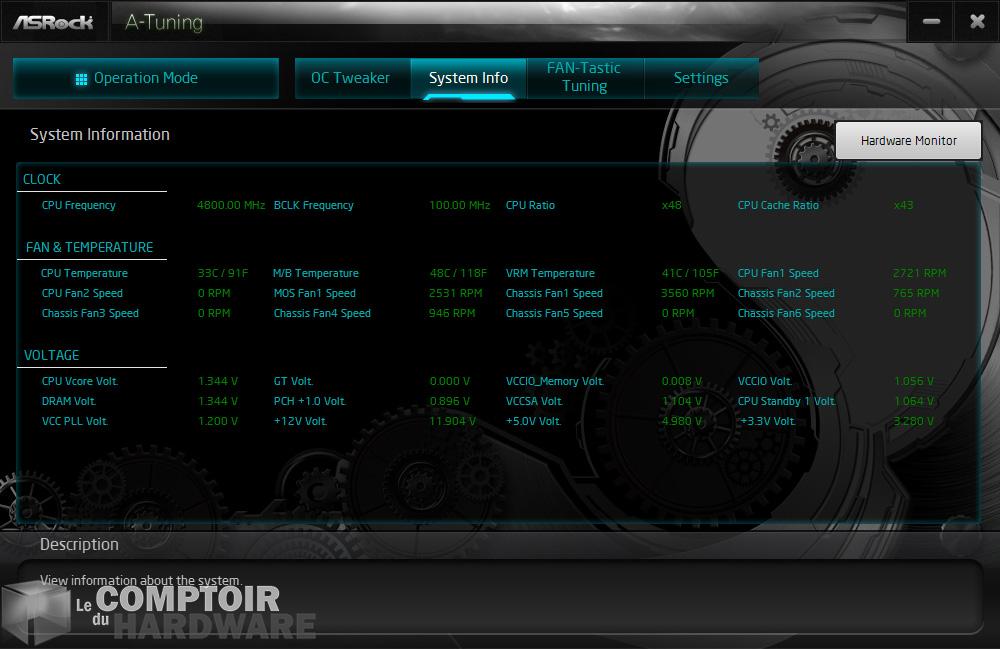Click the ASRock logo in title bar
Screen dimensions: 1000x649
click(x=53, y=21)
